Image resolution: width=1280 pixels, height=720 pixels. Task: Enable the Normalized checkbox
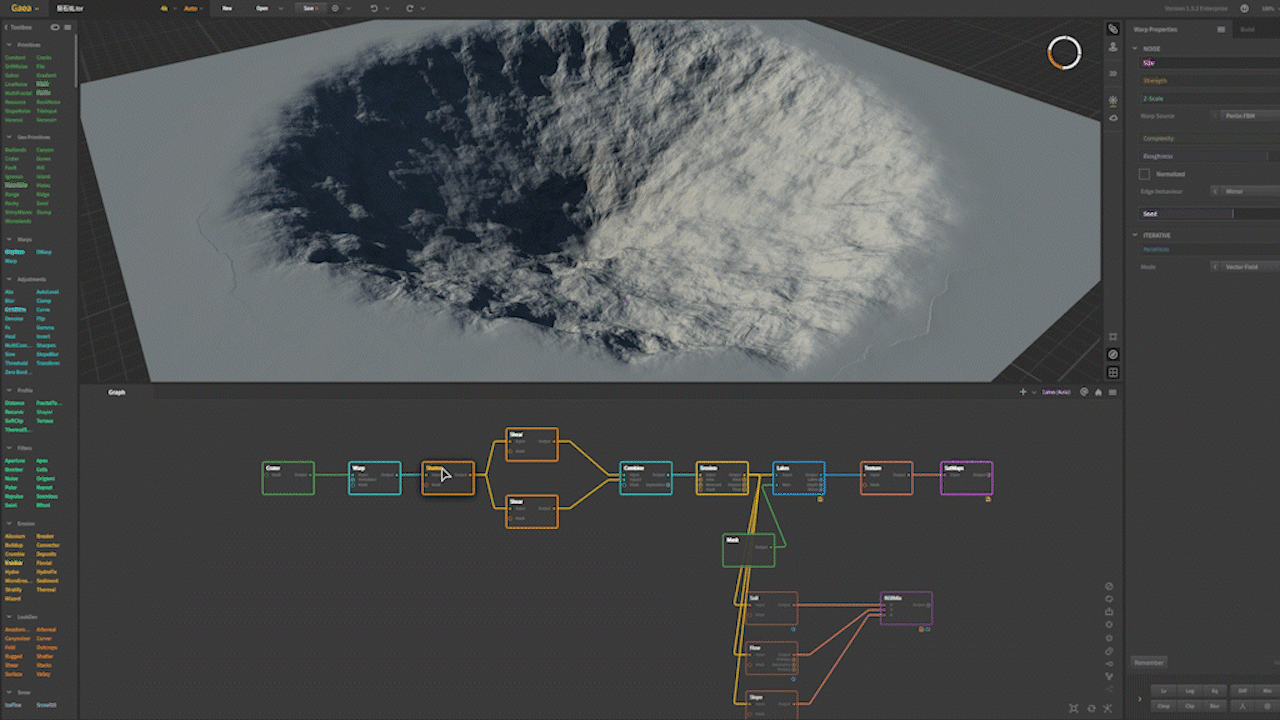(x=1145, y=174)
